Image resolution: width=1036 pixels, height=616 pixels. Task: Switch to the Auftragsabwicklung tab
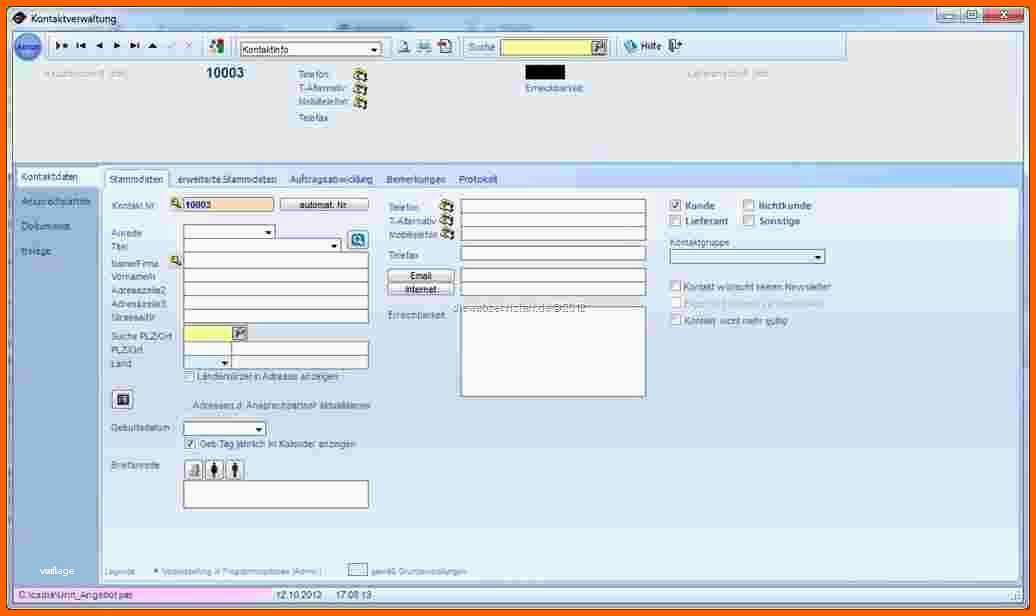tap(331, 179)
